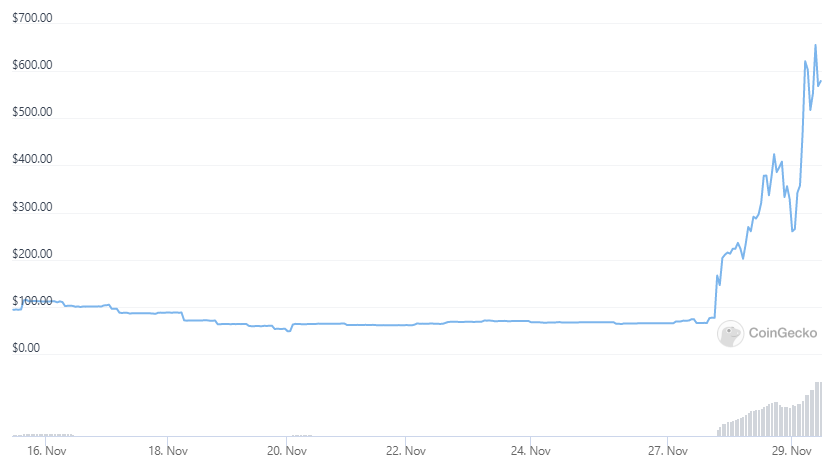Click the CoinGecko watermark text
838x463 pixels.
point(782,333)
